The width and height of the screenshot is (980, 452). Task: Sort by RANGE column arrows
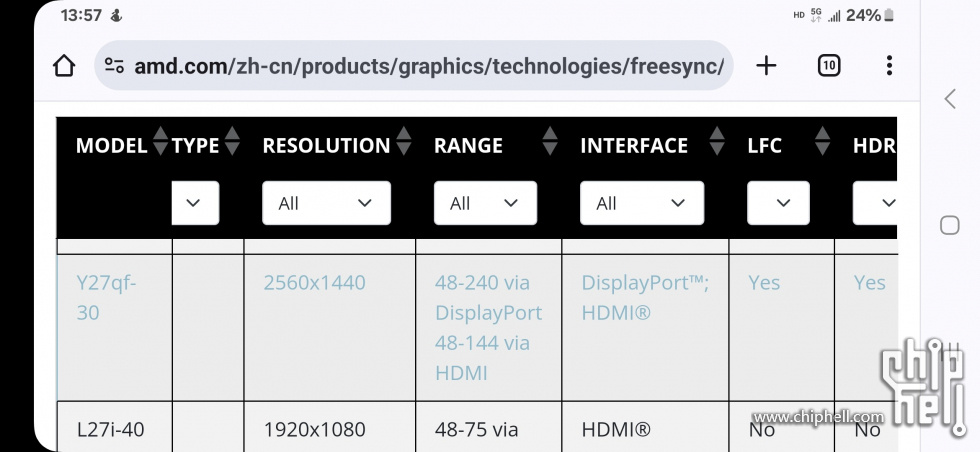(550, 141)
